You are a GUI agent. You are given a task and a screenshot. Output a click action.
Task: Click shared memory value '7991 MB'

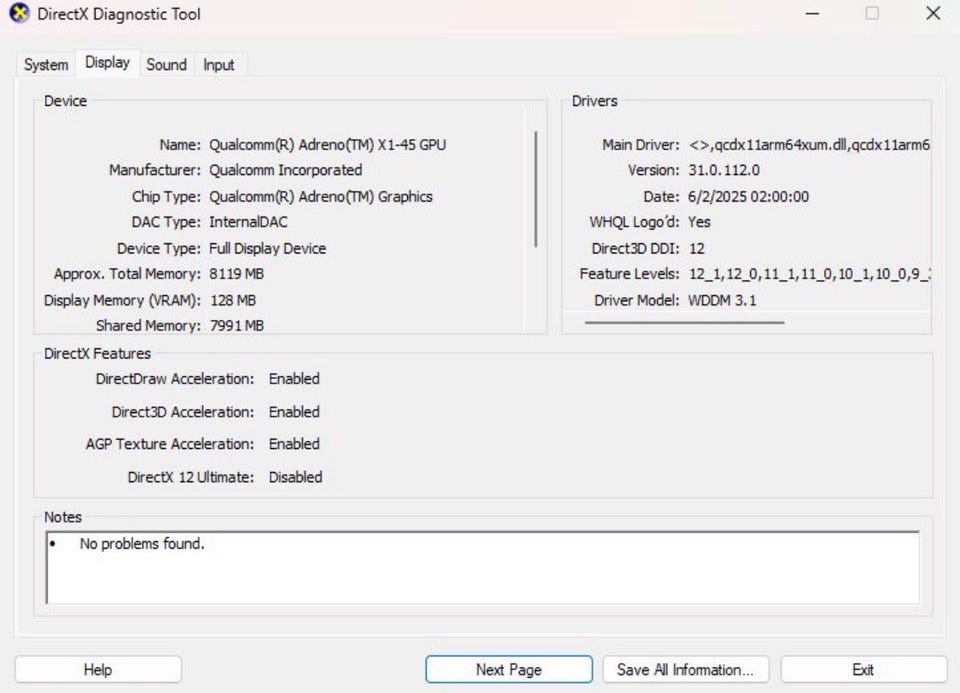pyautogui.click(x=237, y=326)
